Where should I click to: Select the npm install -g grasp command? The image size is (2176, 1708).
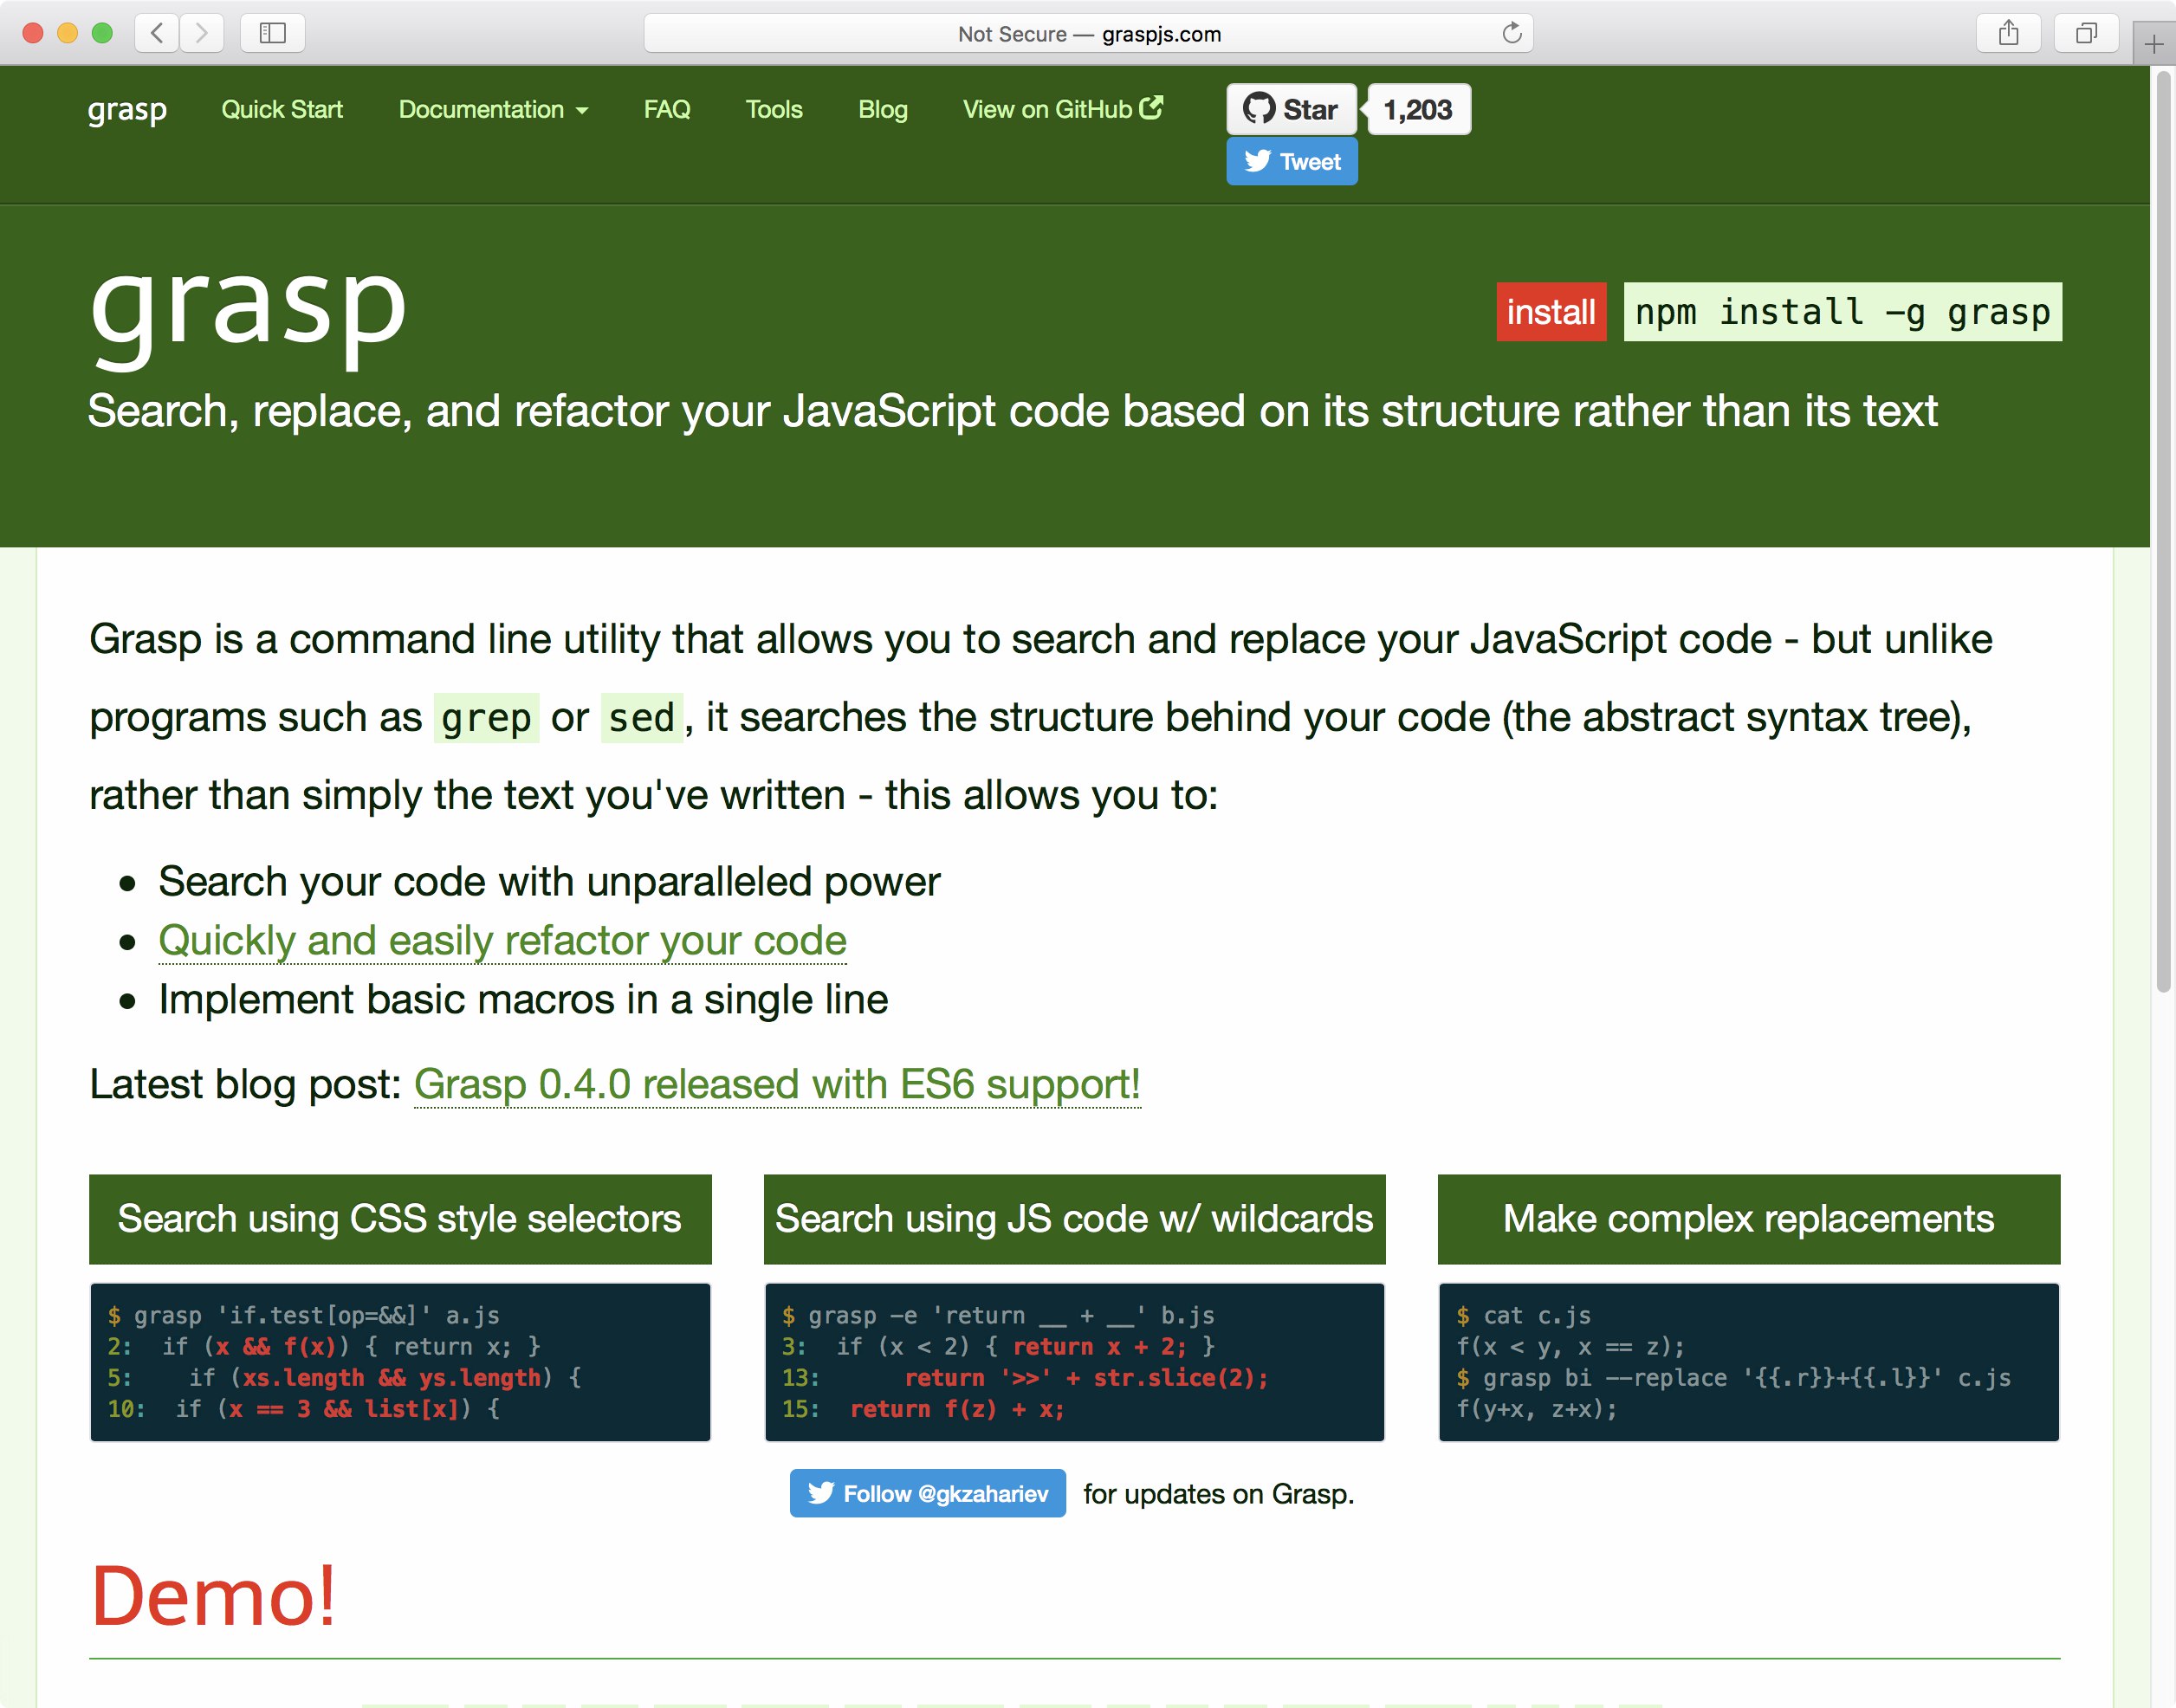click(1842, 312)
